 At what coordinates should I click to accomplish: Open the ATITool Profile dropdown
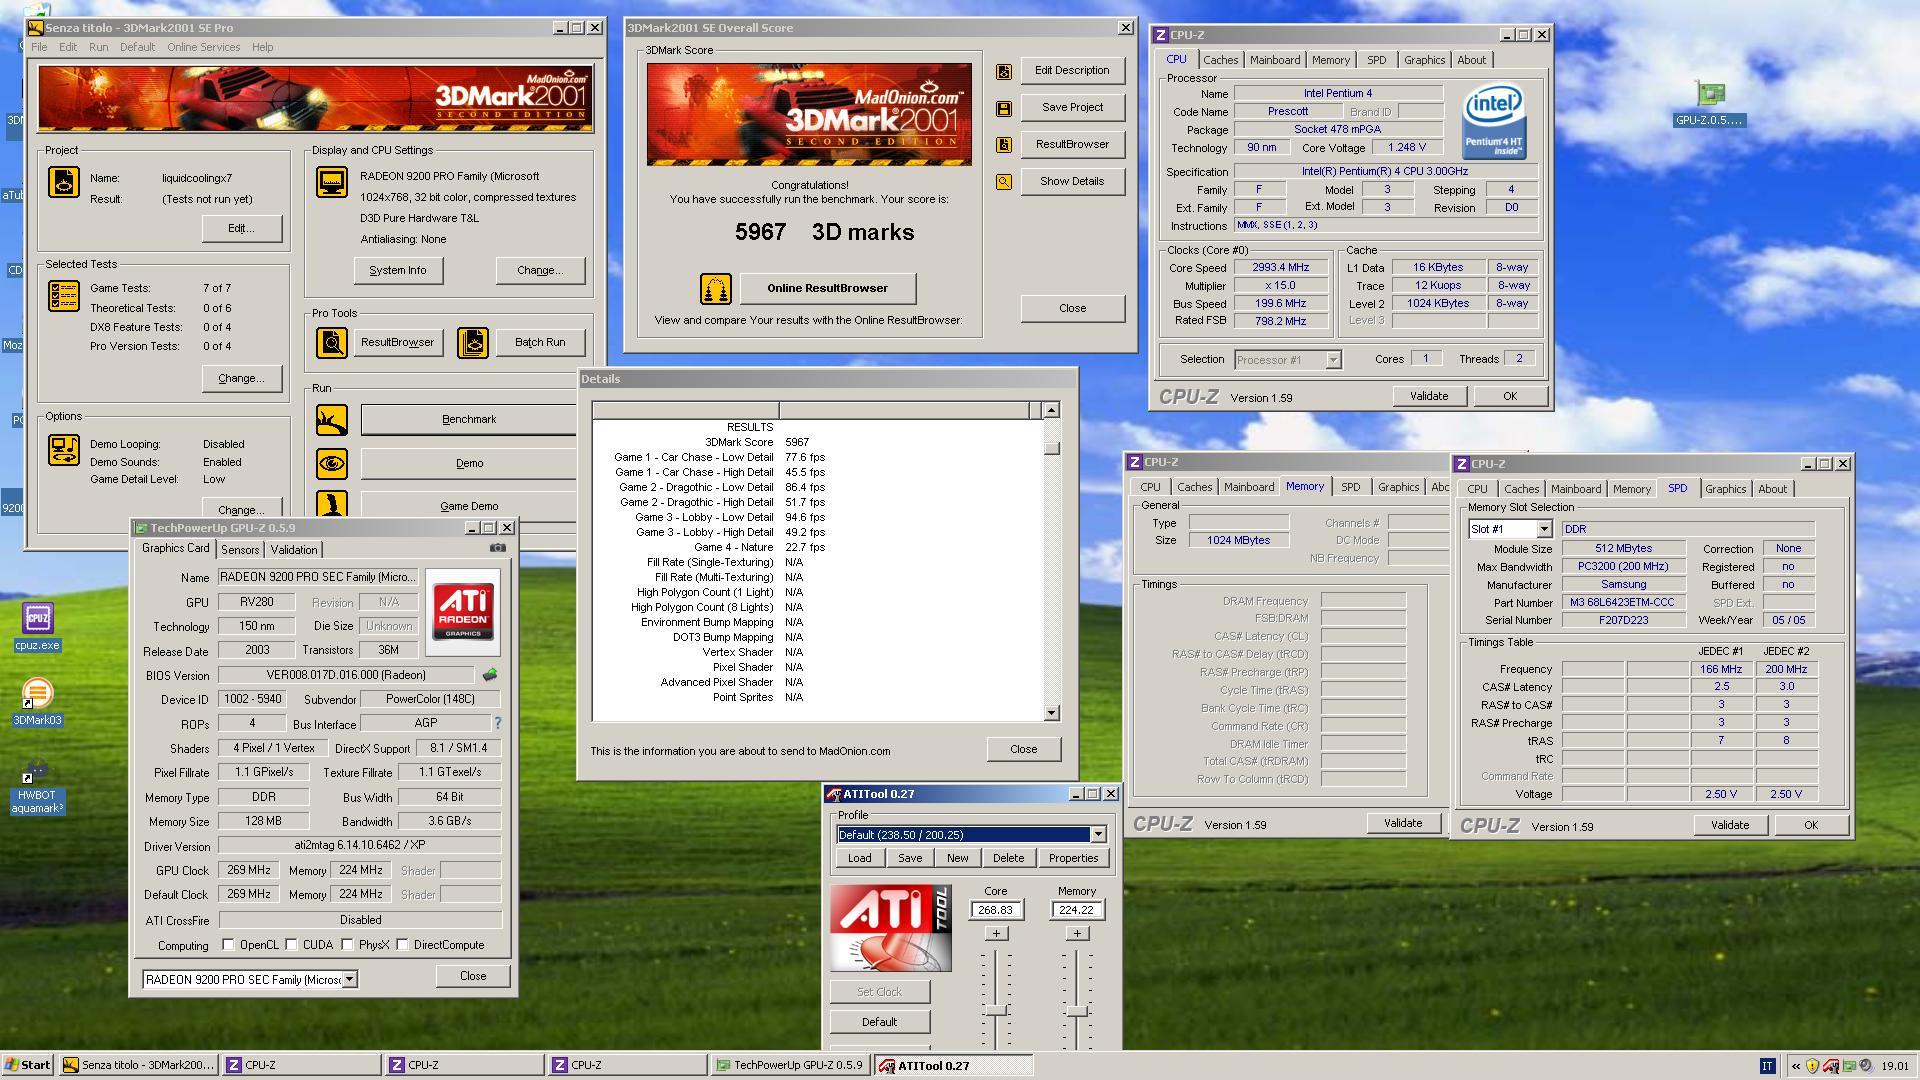[1097, 835]
